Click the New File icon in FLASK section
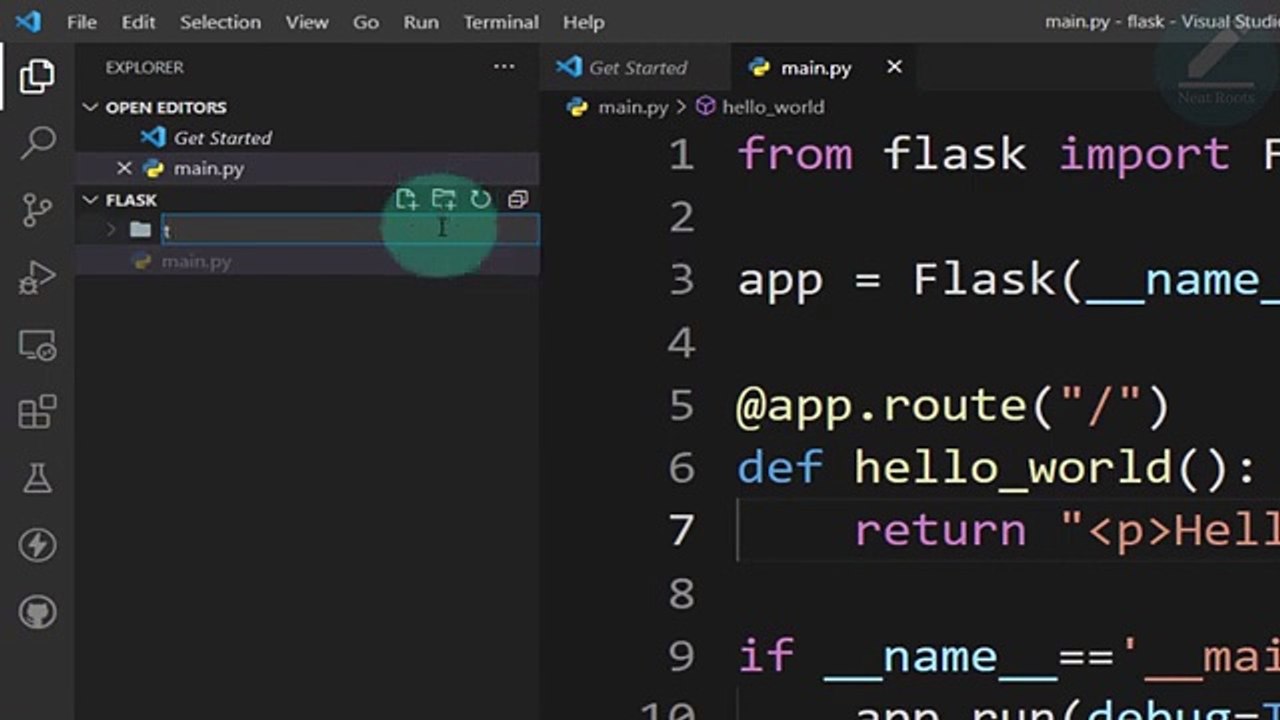 (406, 199)
